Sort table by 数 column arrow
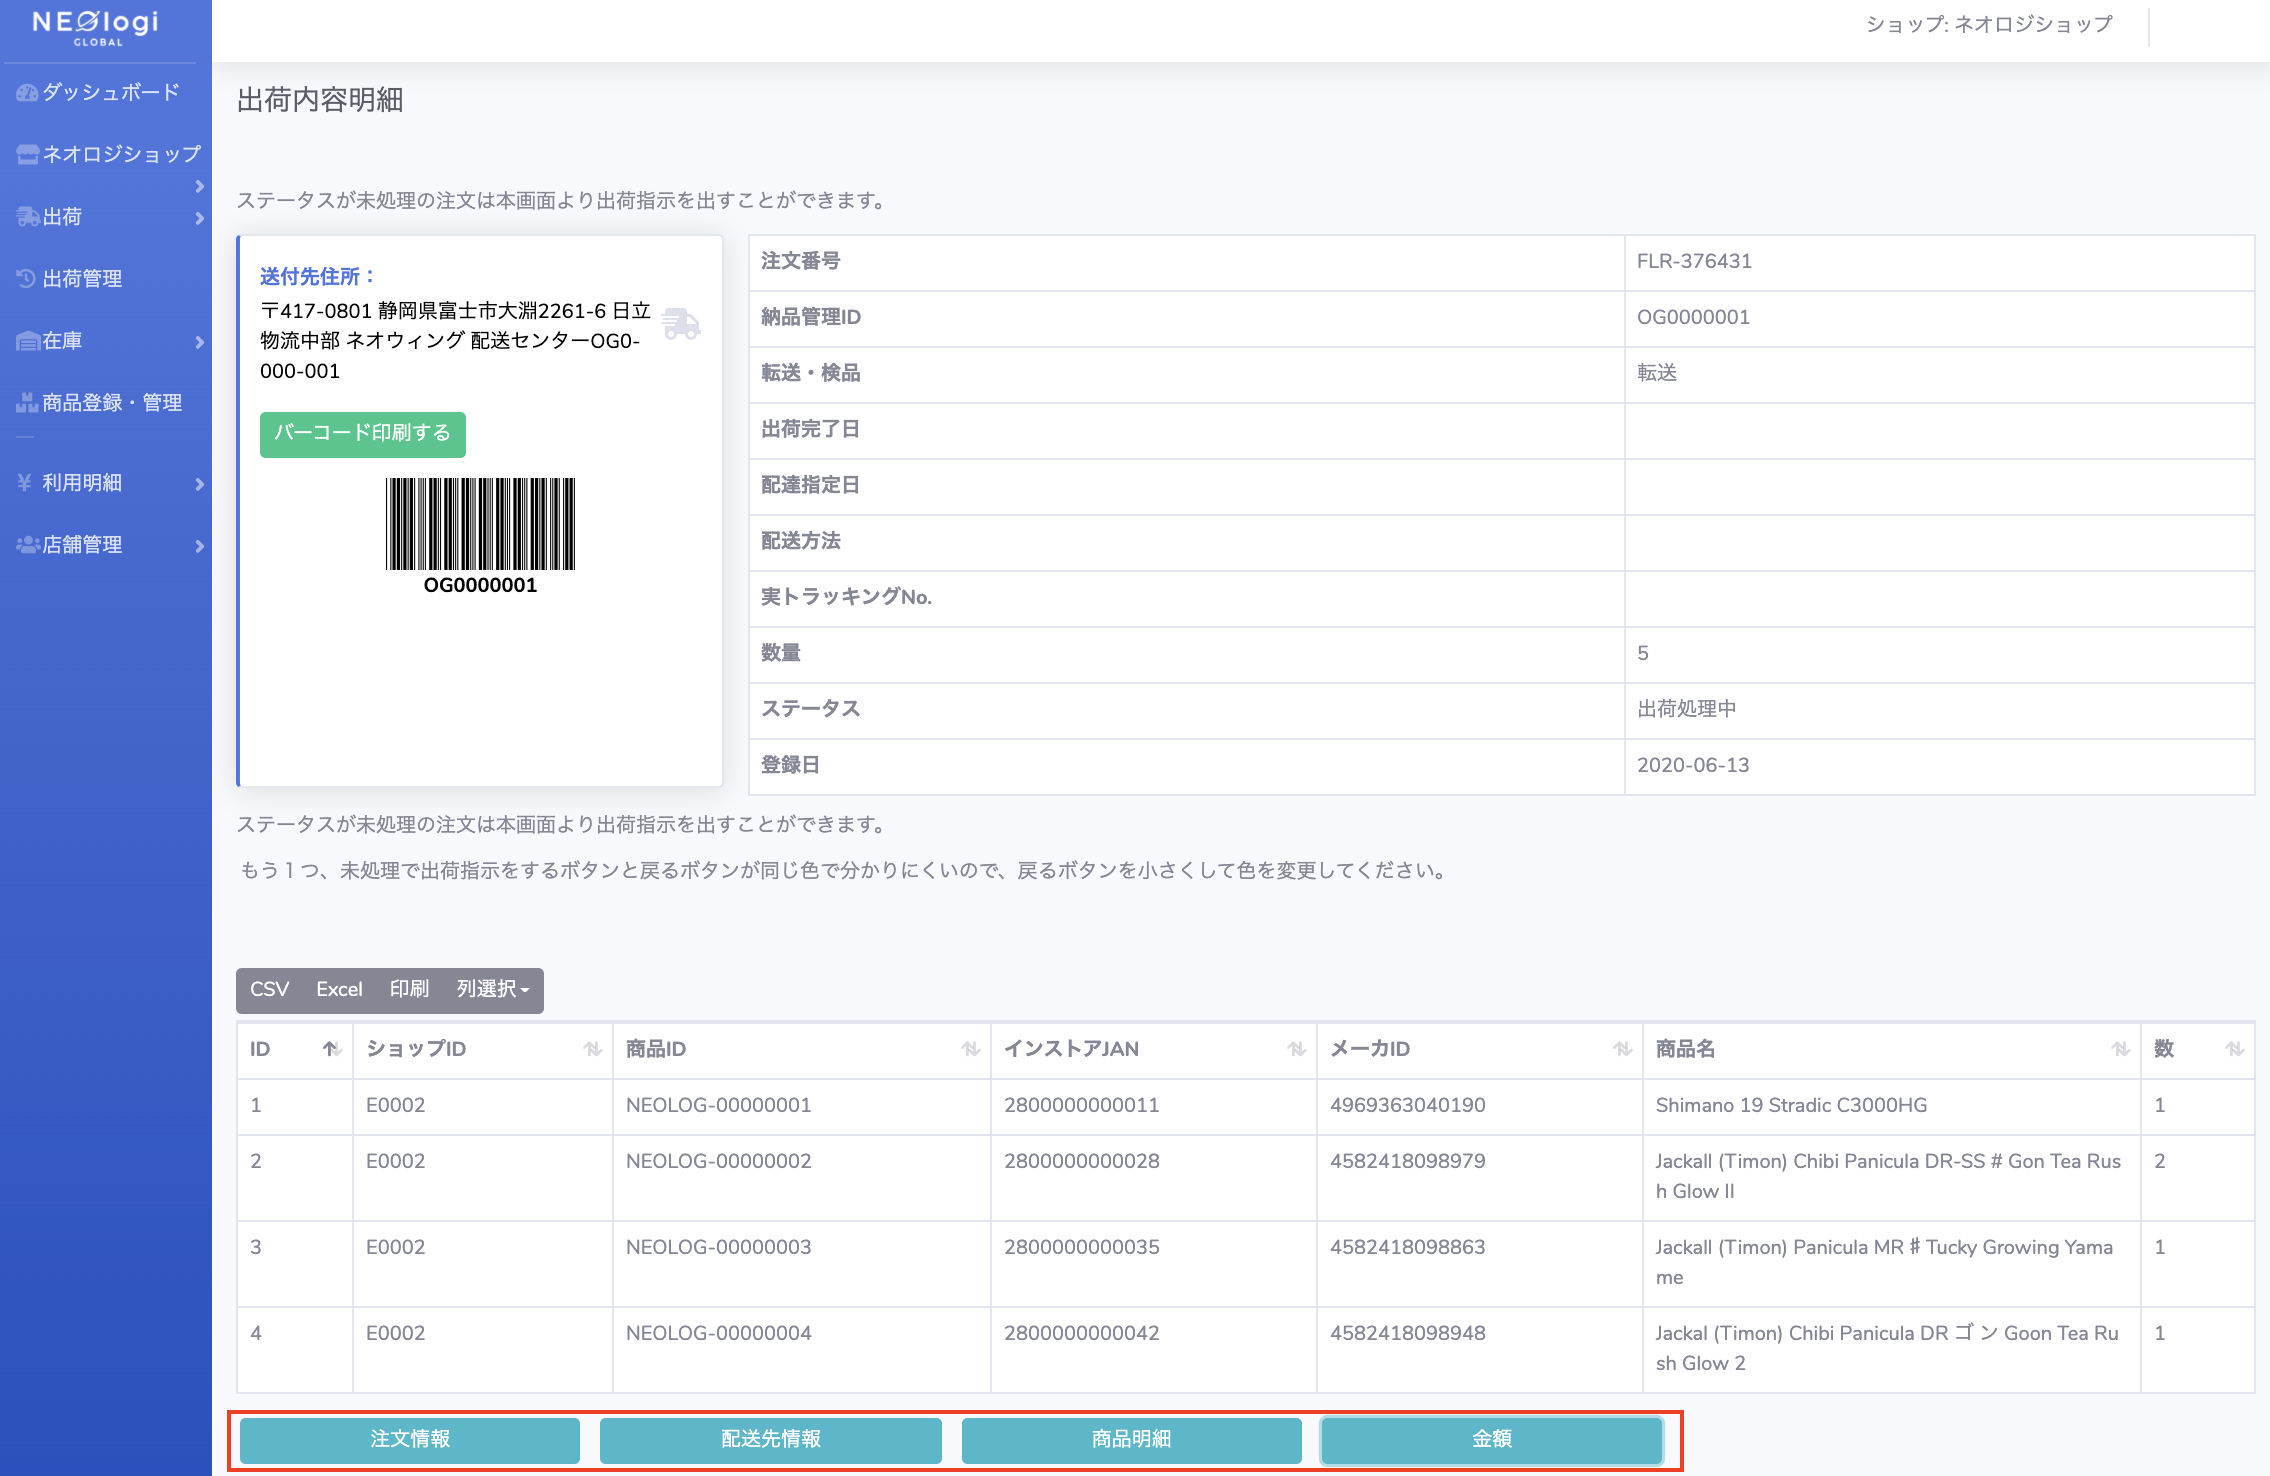 2235,1049
